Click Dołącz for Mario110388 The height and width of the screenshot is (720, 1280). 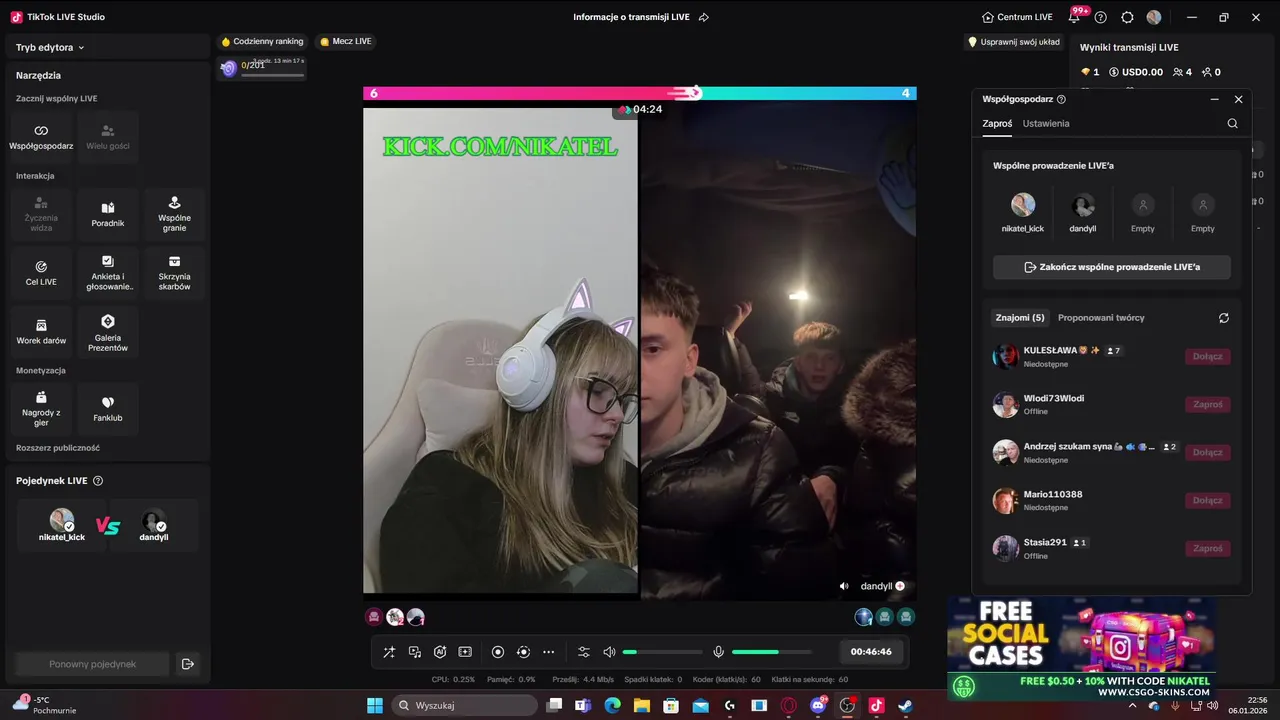[1207, 500]
